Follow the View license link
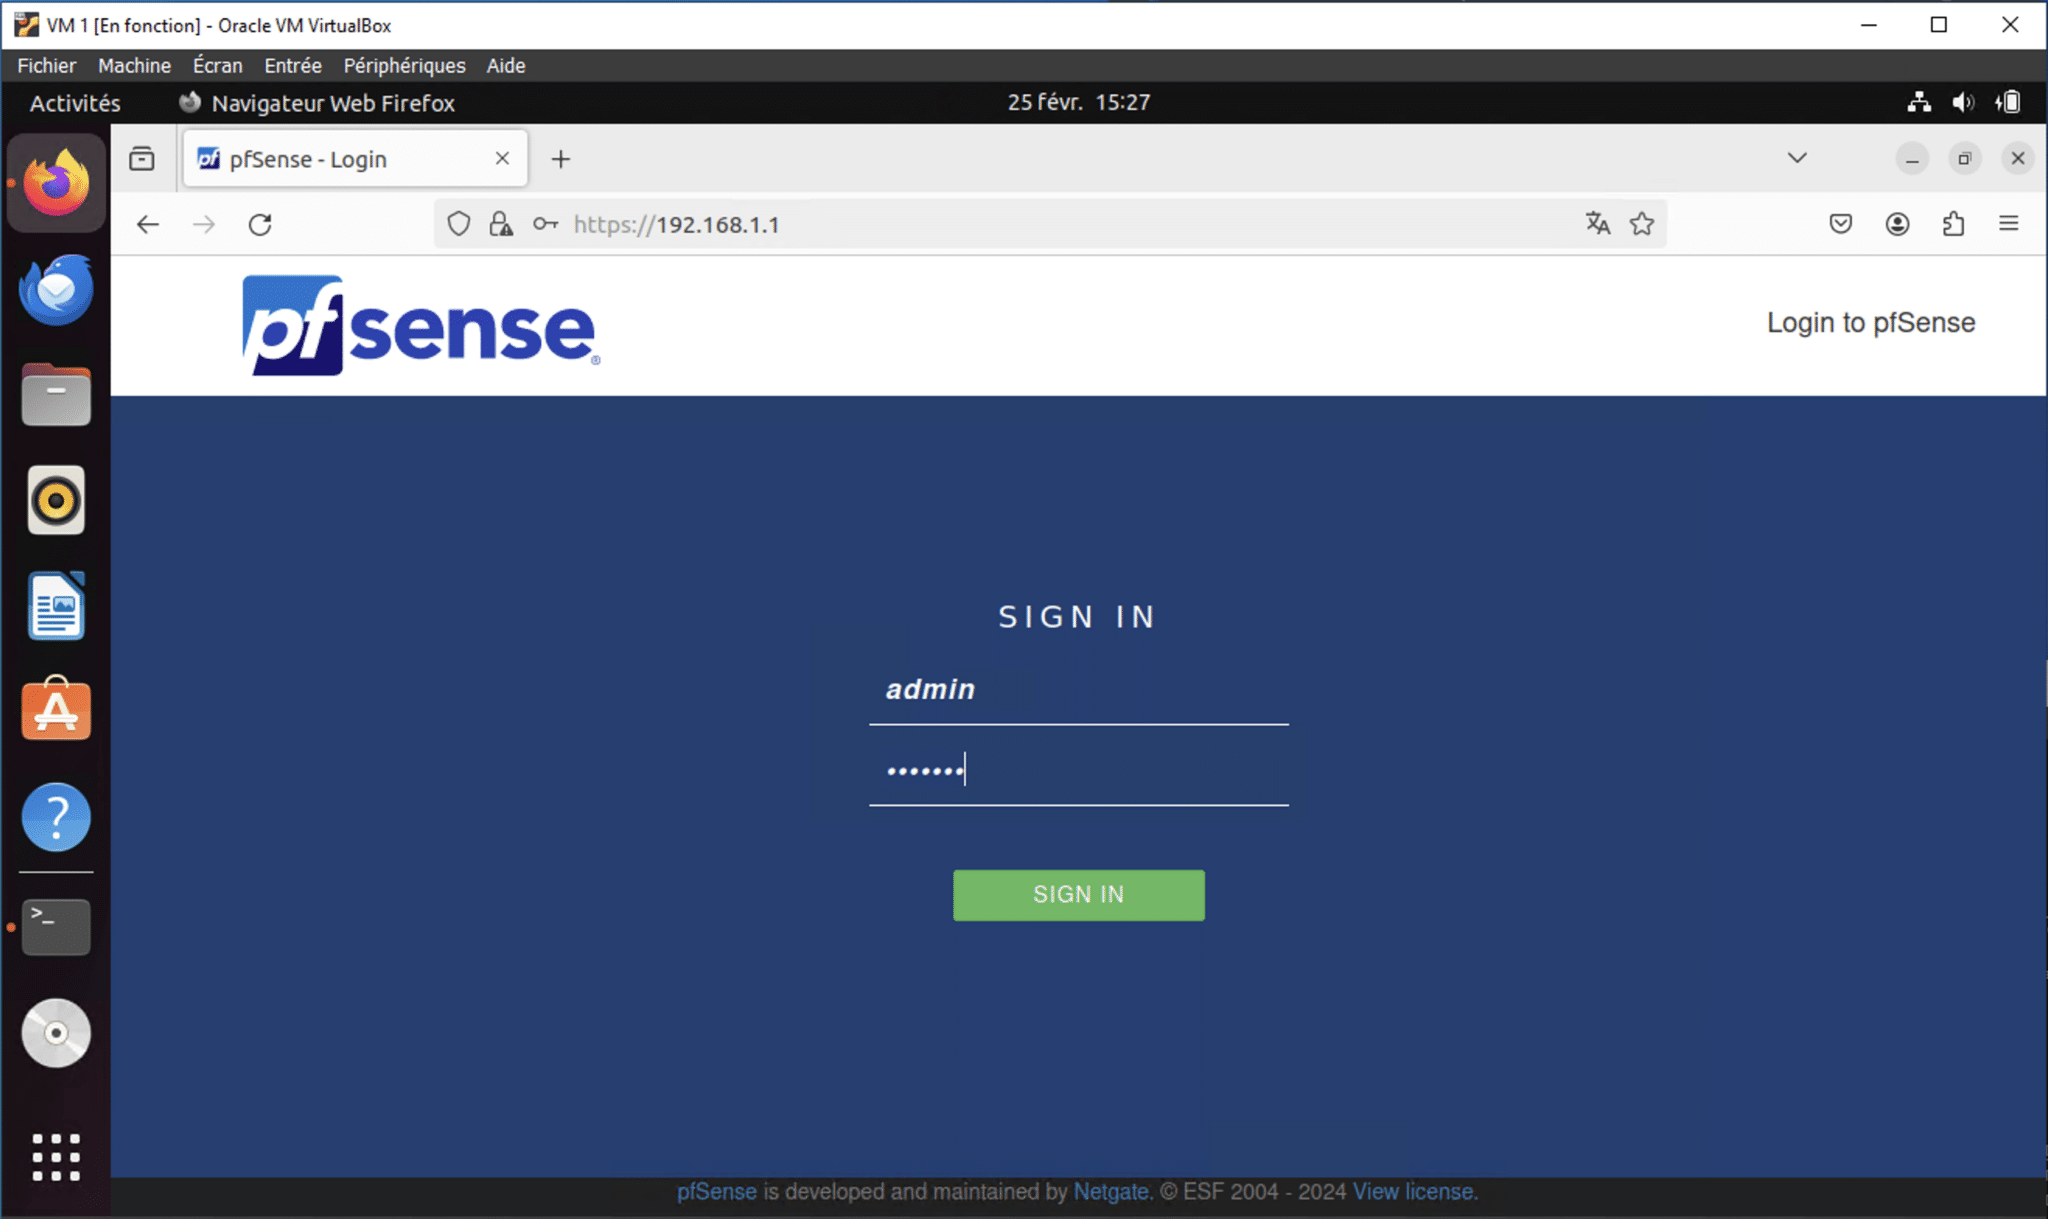 tap(1412, 1190)
